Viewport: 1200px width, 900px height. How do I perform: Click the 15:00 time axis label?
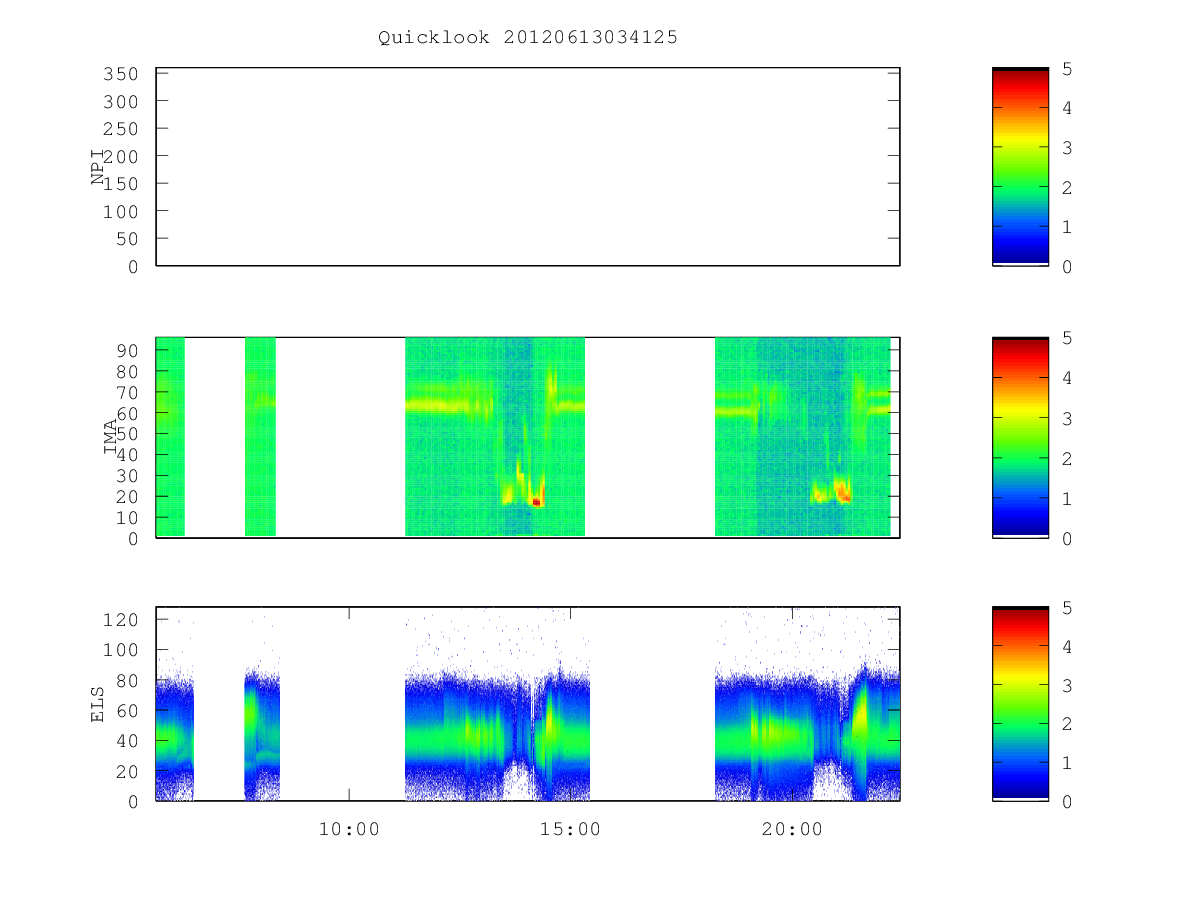[570, 829]
